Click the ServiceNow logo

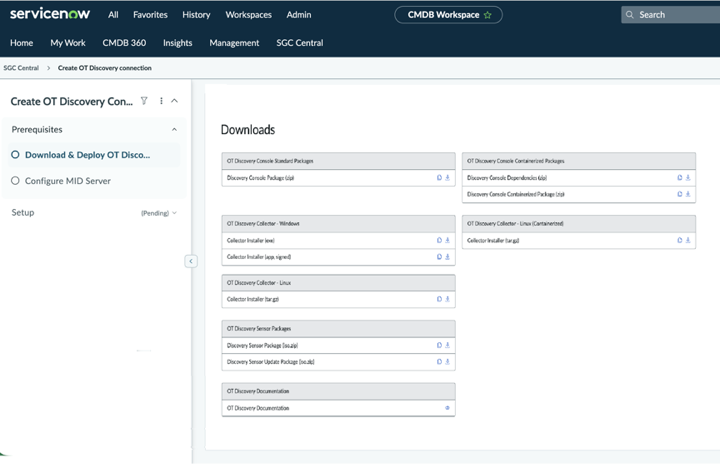point(50,14)
